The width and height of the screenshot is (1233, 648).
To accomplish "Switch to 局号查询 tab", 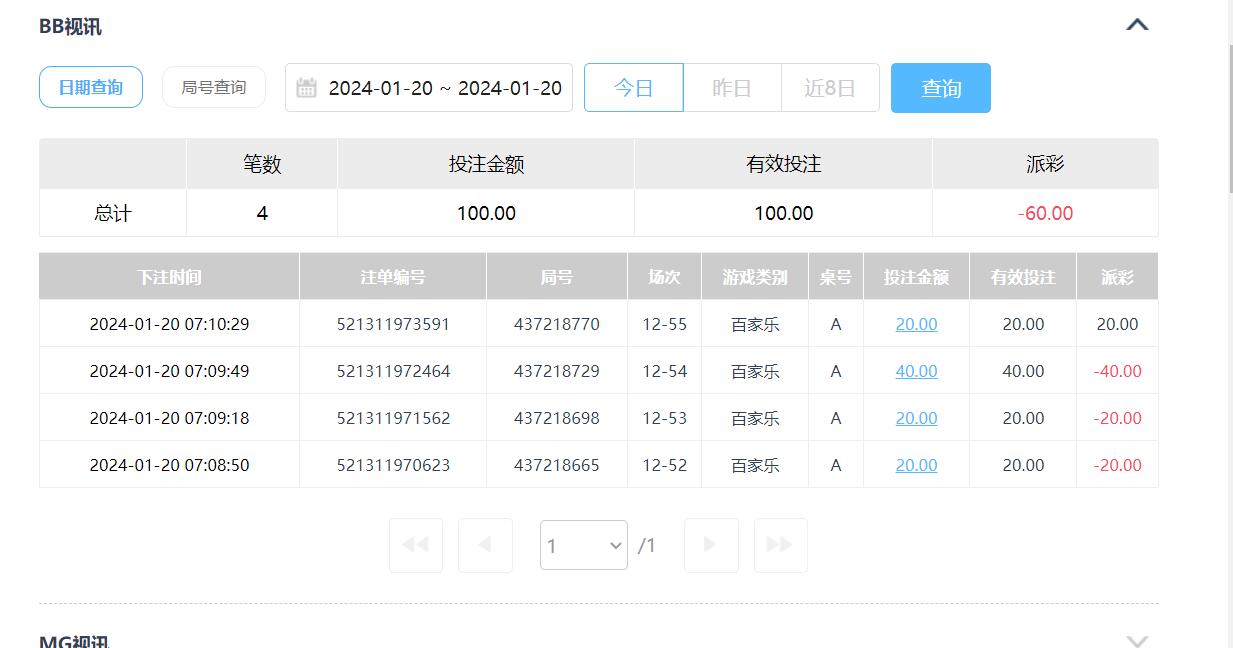I will [x=214, y=88].
